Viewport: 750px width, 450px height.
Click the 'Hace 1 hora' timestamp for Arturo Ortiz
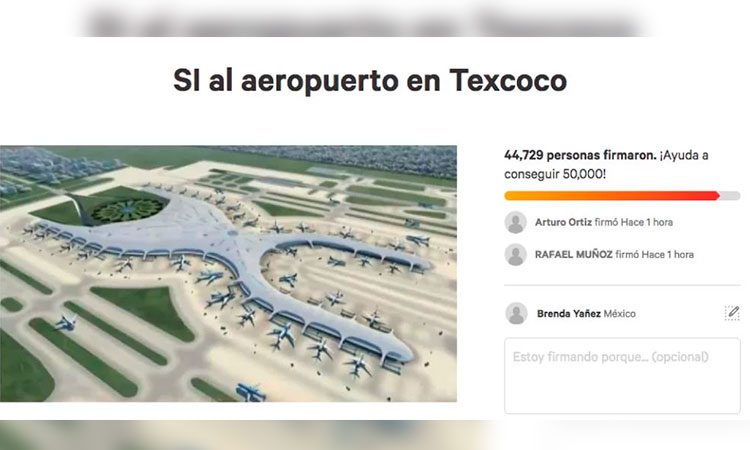(x=647, y=222)
